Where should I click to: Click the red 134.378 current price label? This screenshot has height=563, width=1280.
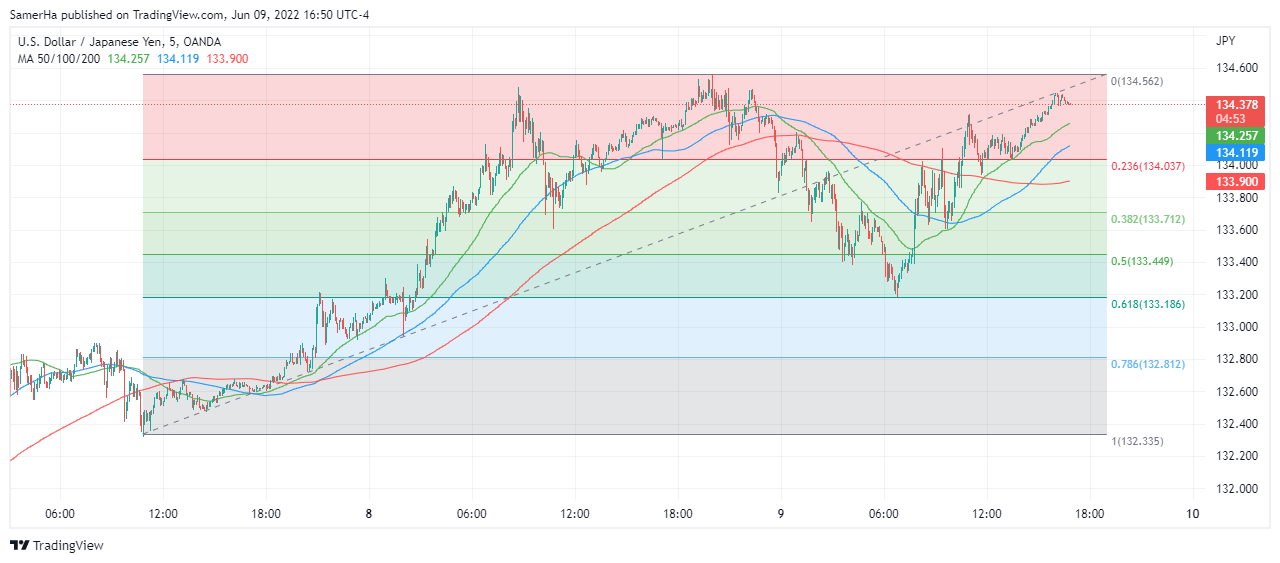[1237, 104]
